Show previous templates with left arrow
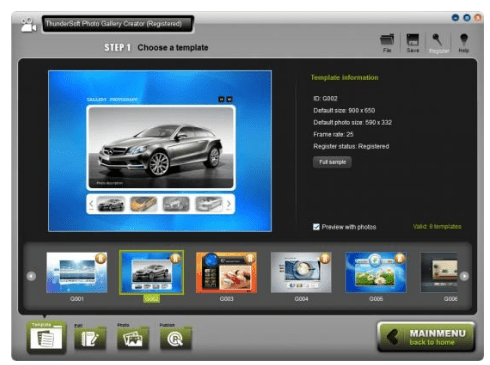This screenshot has height=365, width=490. pos(31,276)
